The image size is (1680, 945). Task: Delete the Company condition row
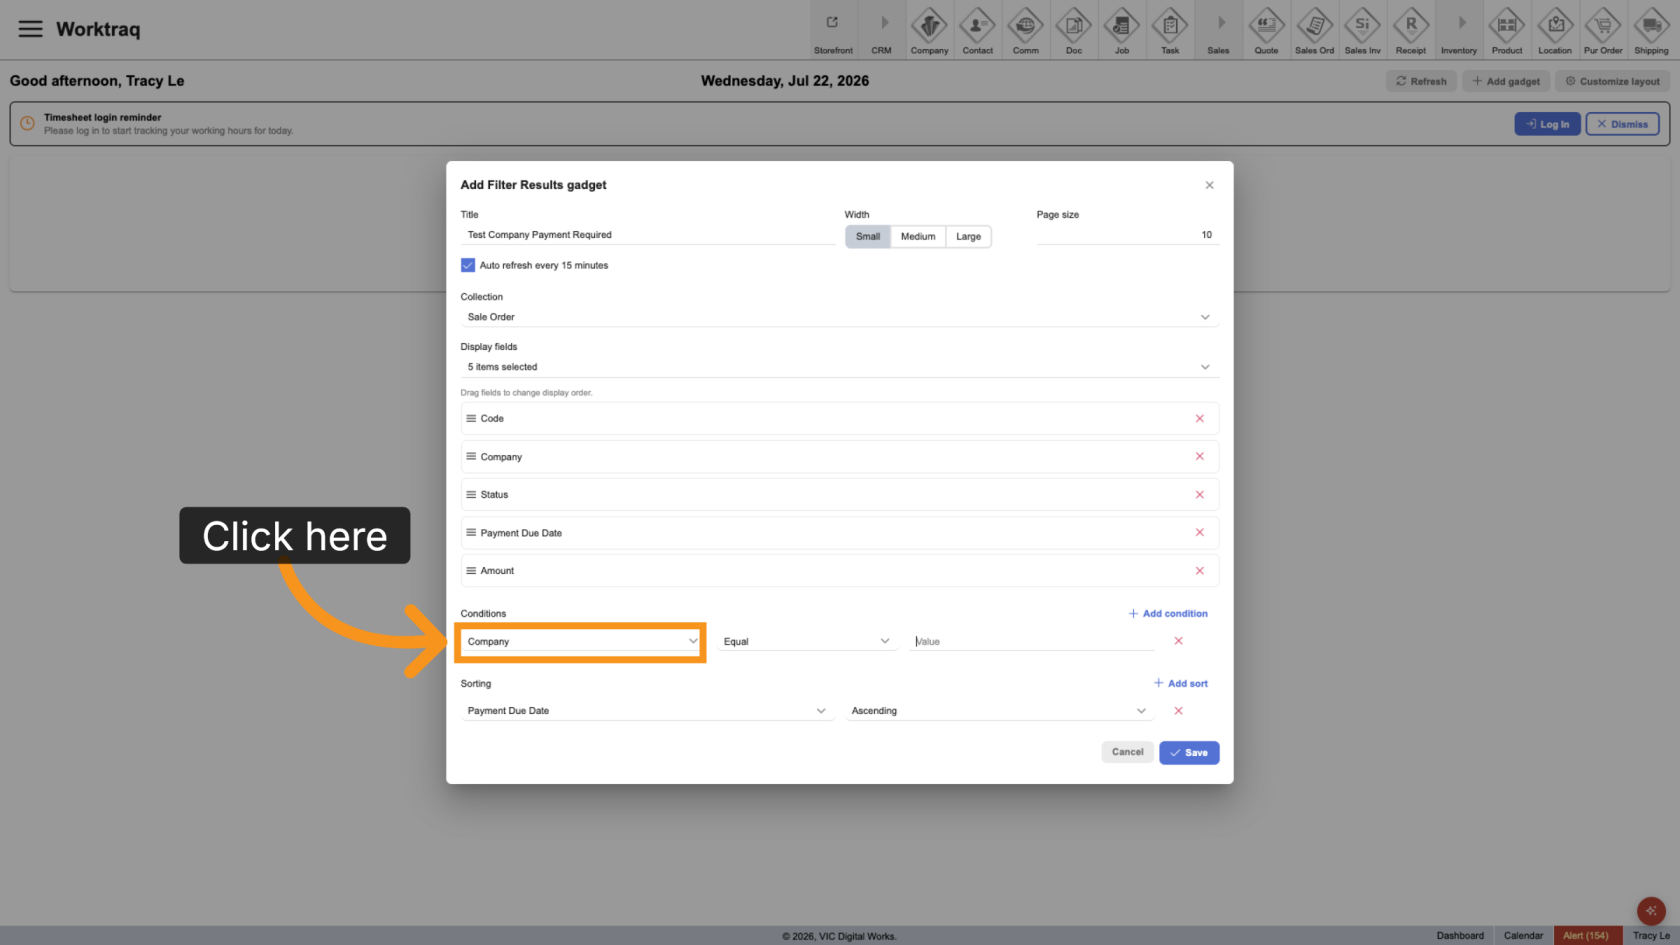coord(1178,641)
